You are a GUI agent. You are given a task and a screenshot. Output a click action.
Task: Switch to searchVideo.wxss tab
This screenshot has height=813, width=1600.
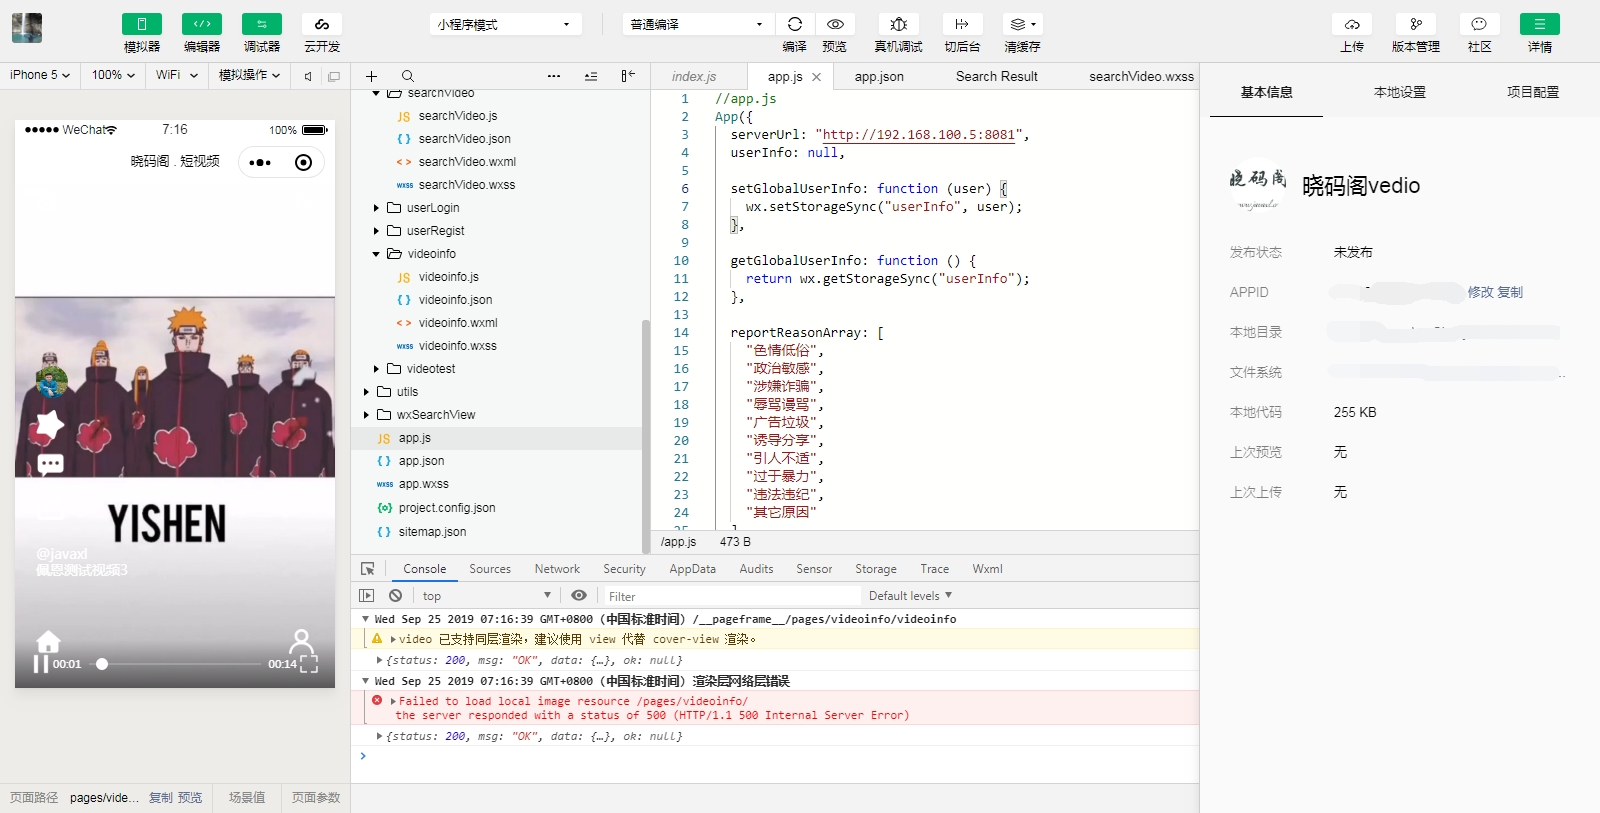click(x=1141, y=76)
